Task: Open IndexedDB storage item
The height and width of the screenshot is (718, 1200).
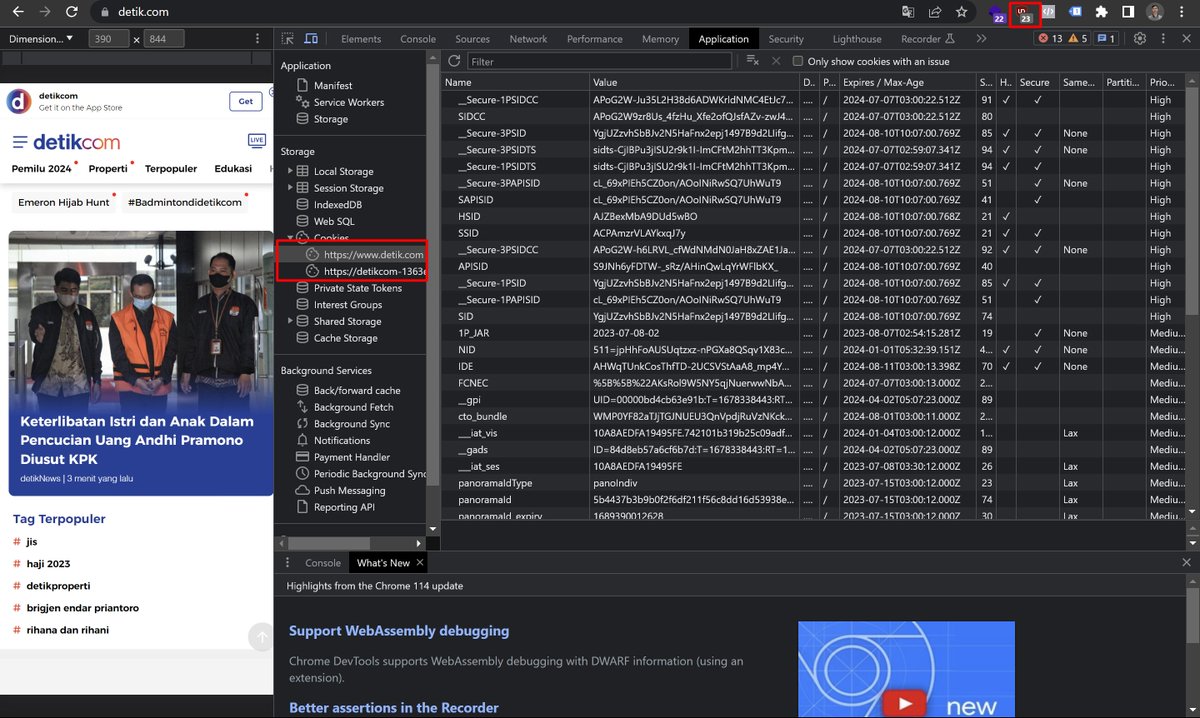Action: pyautogui.click(x=338, y=205)
